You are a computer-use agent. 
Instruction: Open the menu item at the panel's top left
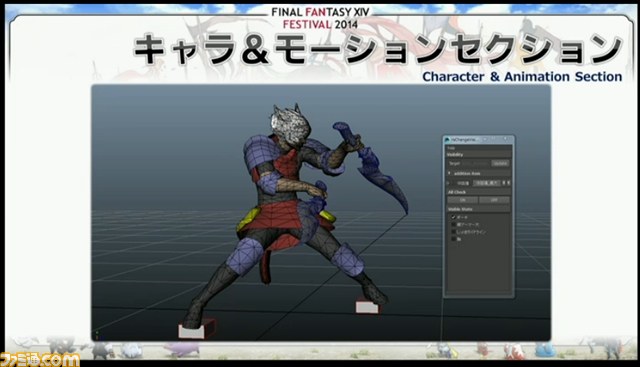click(451, 148)
